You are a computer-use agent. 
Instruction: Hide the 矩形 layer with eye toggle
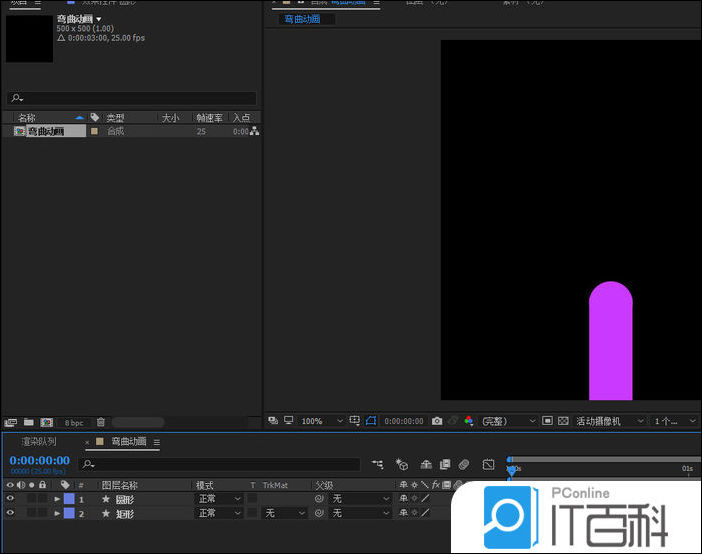11,513
